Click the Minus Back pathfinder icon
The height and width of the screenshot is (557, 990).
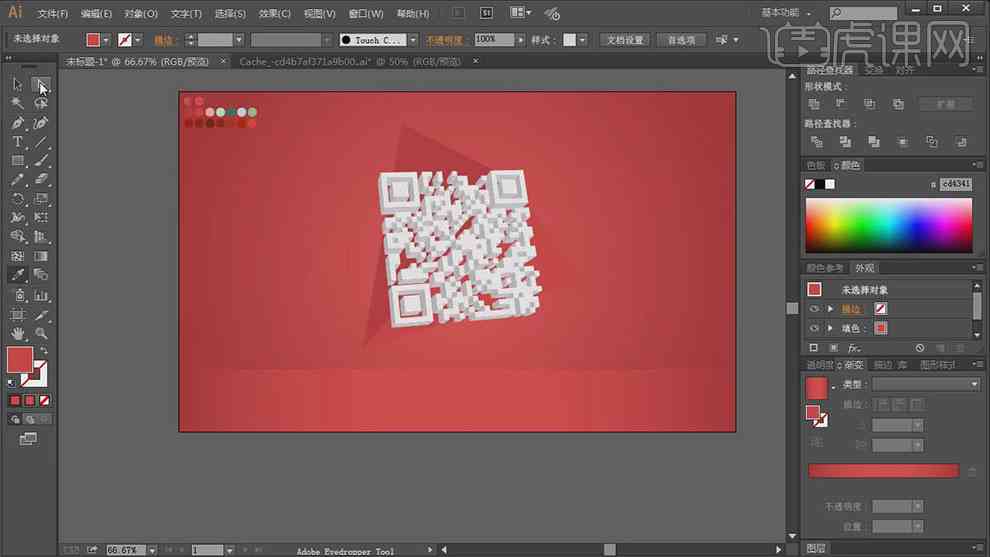tap(962, 142)
